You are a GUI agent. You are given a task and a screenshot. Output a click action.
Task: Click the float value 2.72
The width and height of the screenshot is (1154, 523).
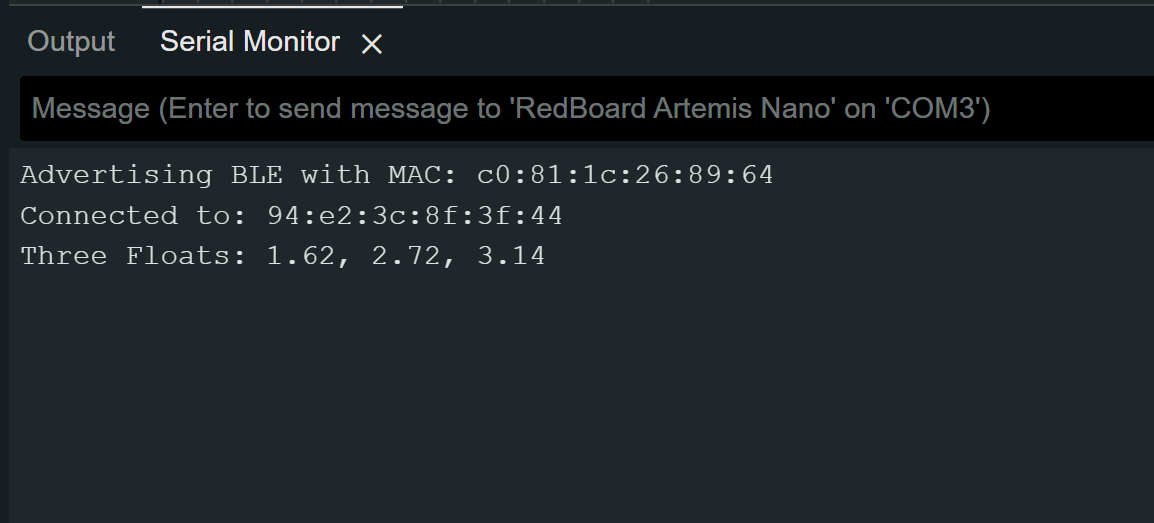click(x=406, y=256)
